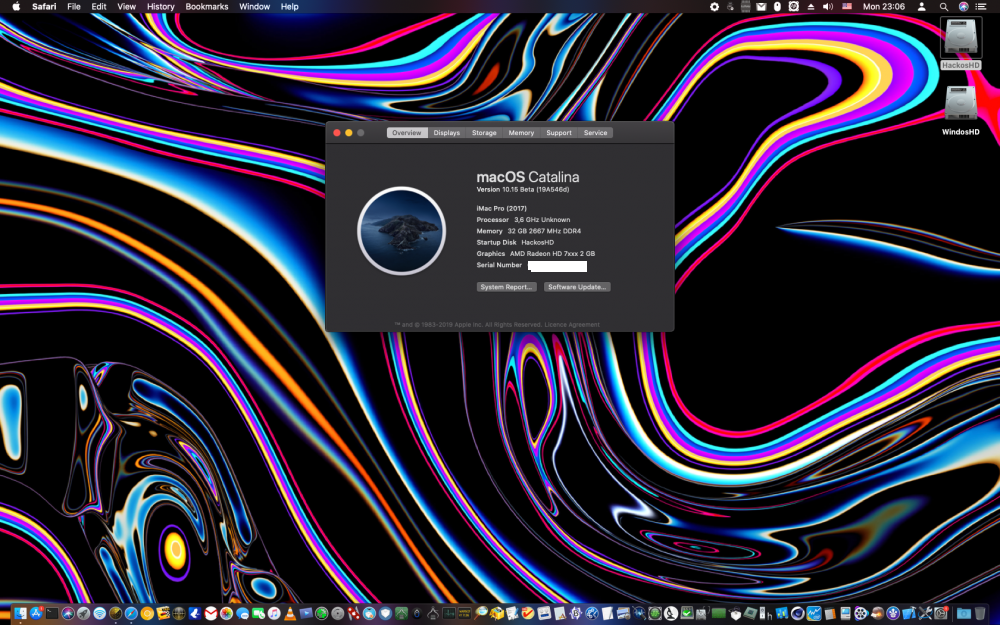Click the eject icon in menu bar

[x=811, y=6]
